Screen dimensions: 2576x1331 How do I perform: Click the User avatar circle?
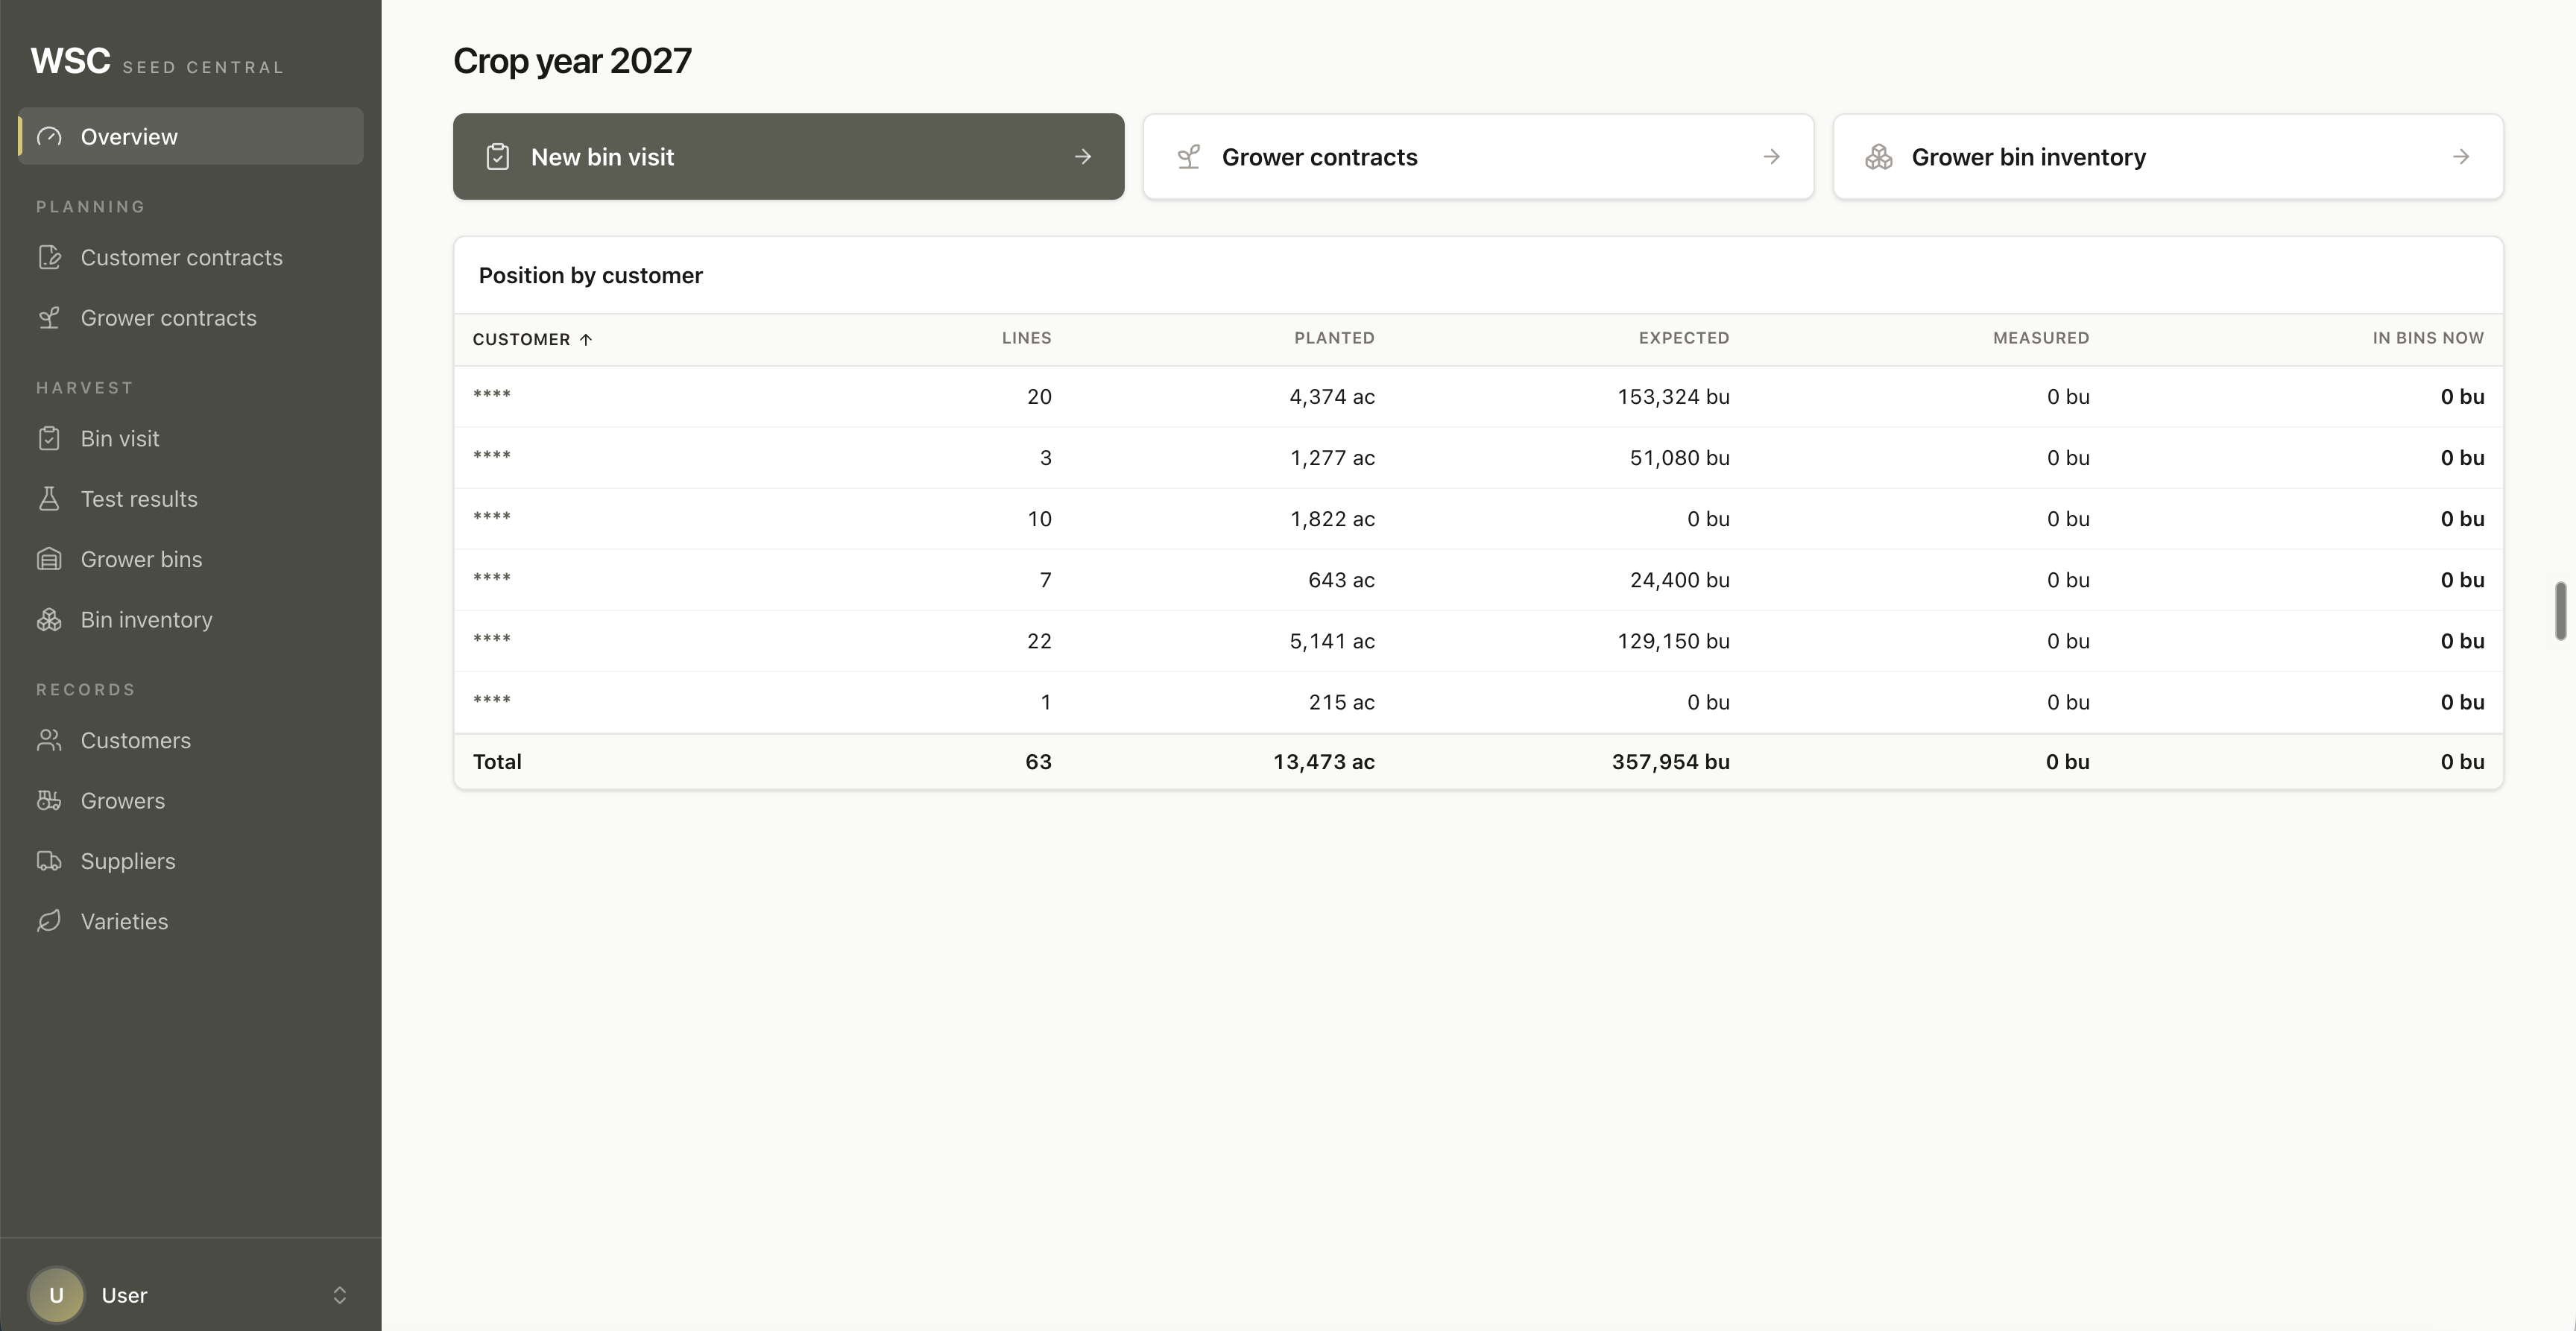56,1295
